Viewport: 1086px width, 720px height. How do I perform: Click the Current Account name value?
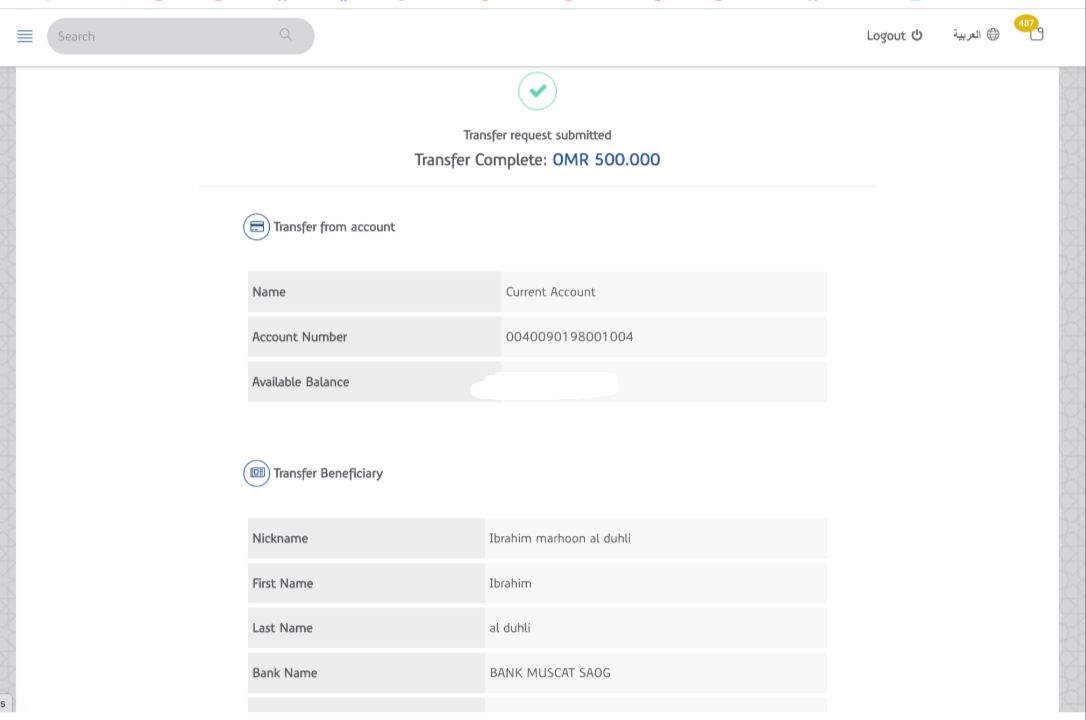[x=550, y=292]
